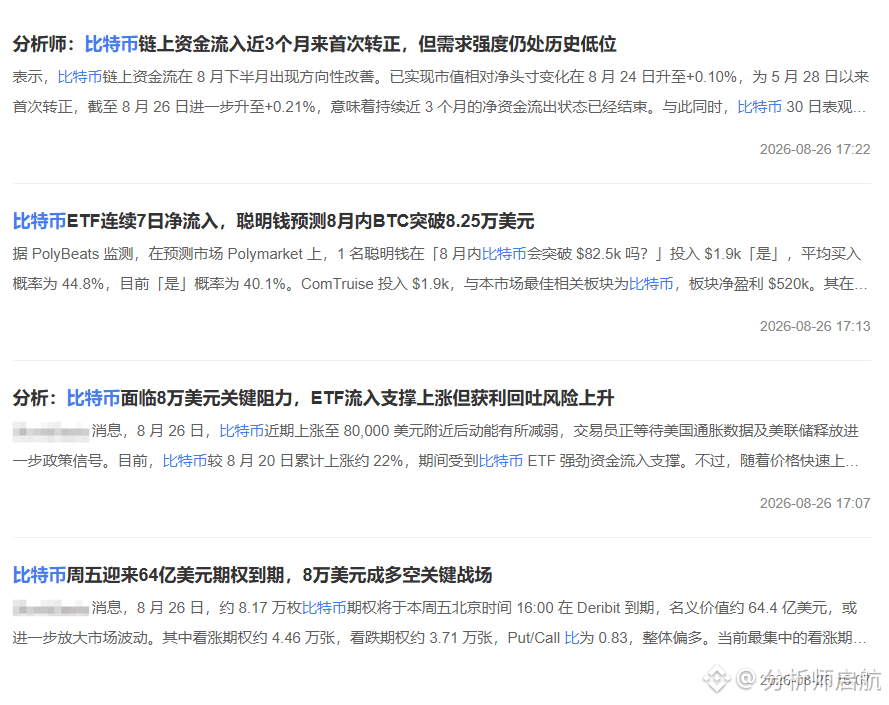The image size is (889, 705).
Task: Open headline 比特币面临8万美元关键阻力
Action: pos(314,398)
